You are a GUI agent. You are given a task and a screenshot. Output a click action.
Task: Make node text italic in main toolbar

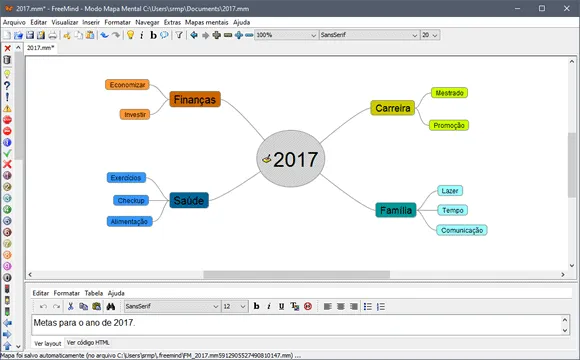142,35
